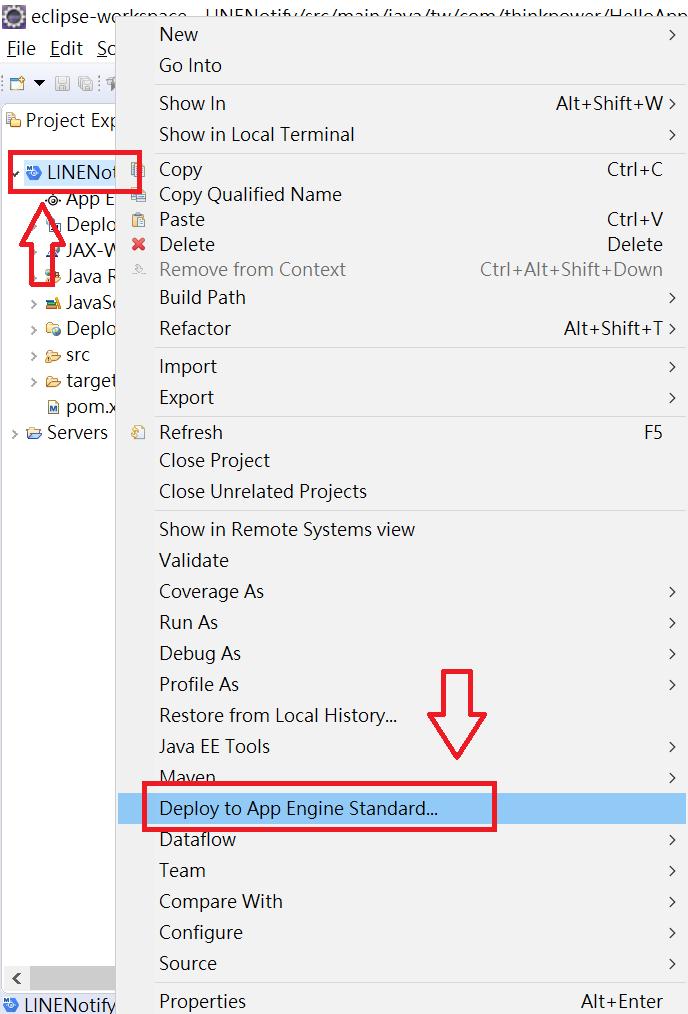This screenshot has width=688, height=1014.
Task: Click the Eclipse application icon in title bar
Action: click(x=14, y=16)
